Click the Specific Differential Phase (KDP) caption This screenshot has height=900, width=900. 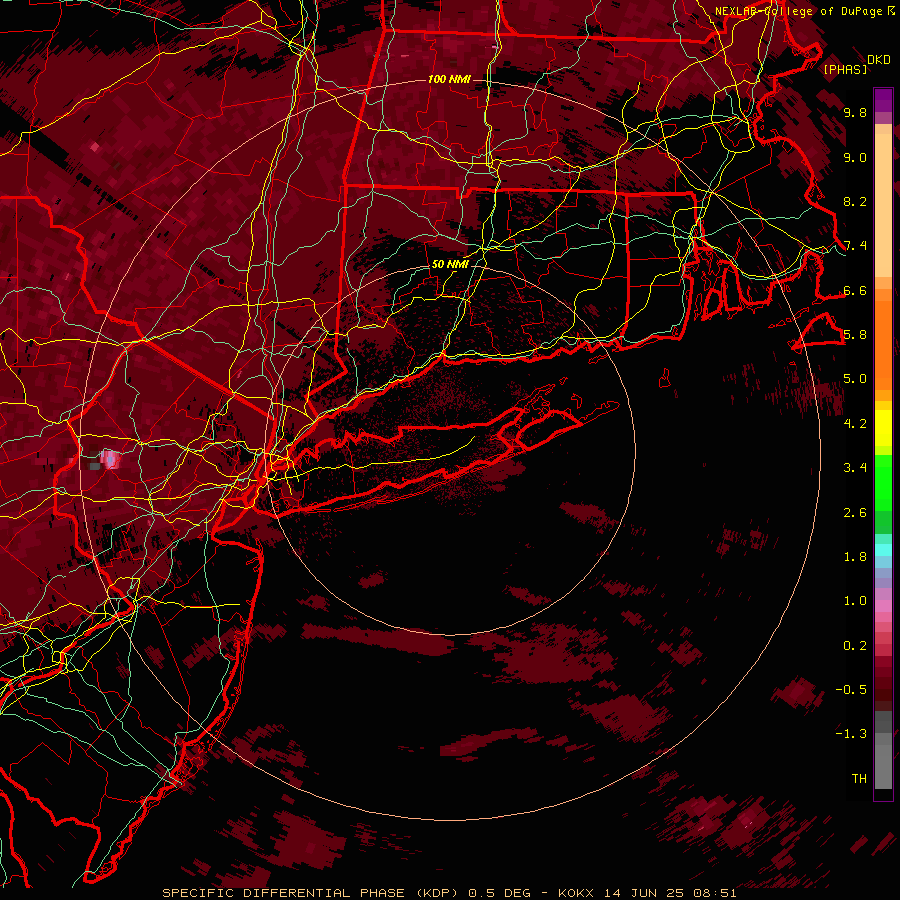[313, 893]
